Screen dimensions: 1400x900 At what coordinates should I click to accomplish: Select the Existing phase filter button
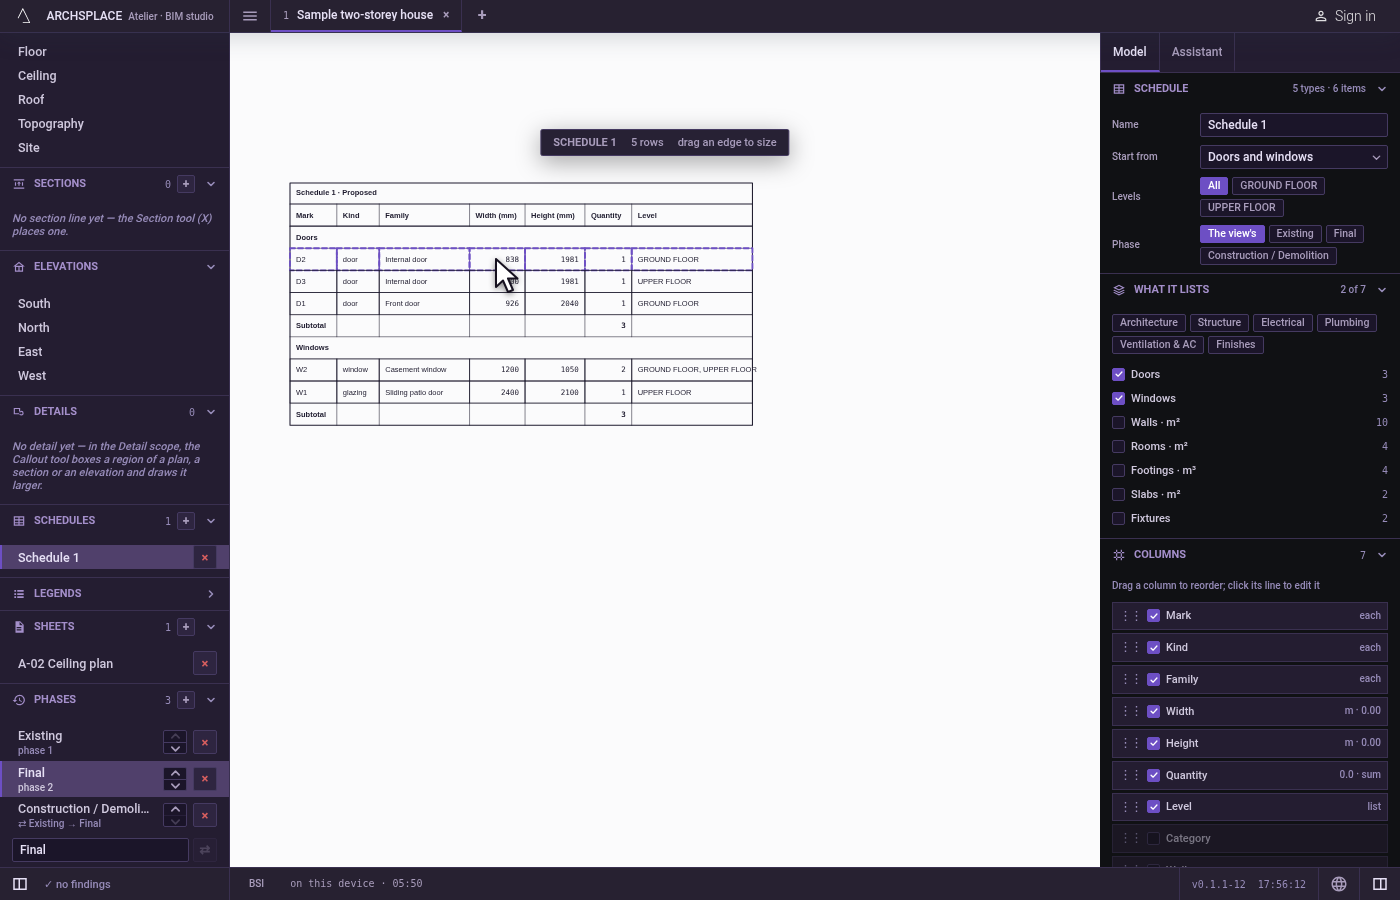[1295, 234]
